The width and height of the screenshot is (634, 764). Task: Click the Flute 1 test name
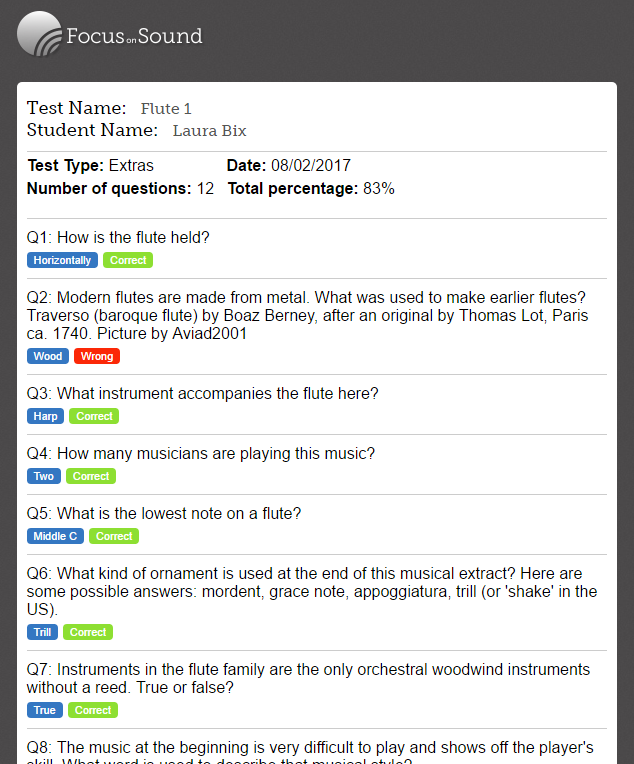pyautogui.click(x=166, y=109)
